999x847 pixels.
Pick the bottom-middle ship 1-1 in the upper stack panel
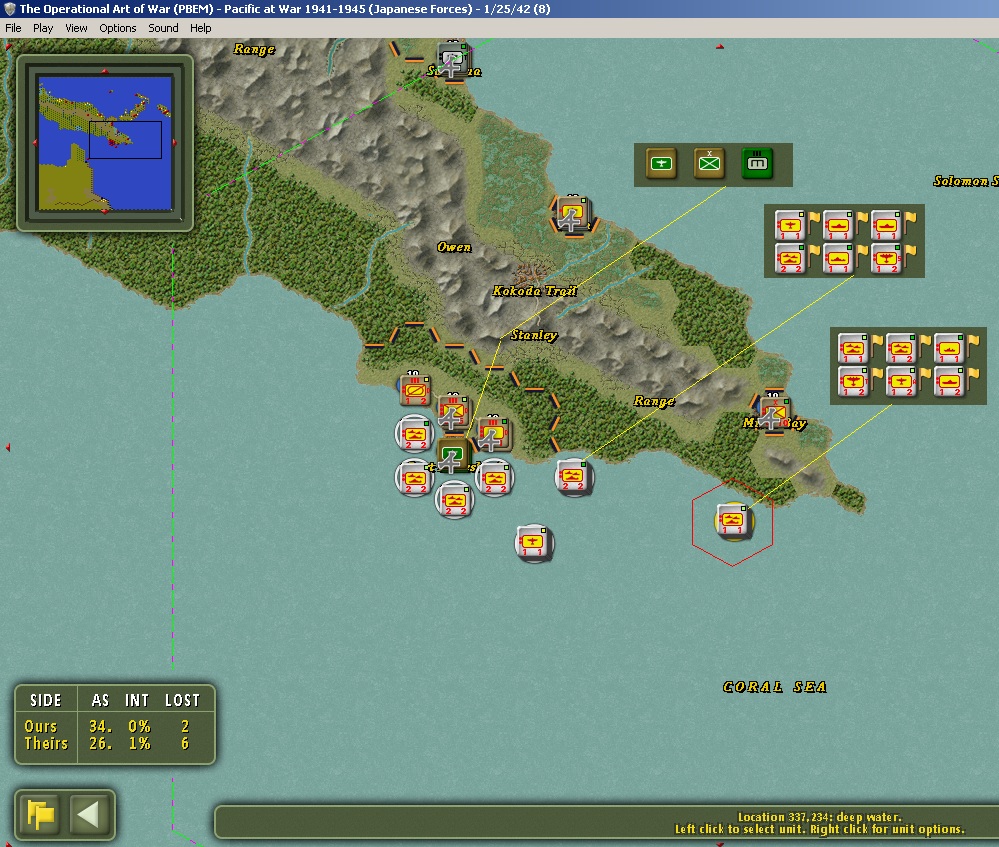point(838,259)
